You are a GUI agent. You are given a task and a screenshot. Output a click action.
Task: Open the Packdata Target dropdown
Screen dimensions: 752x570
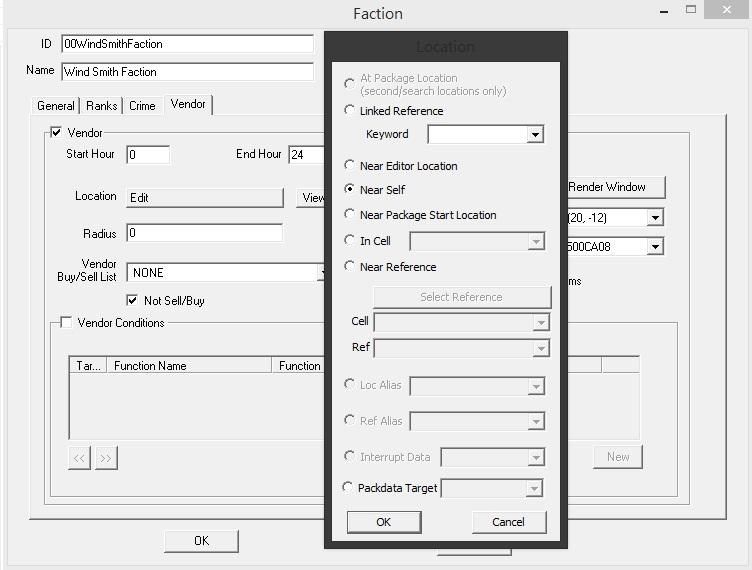point(534,489)
